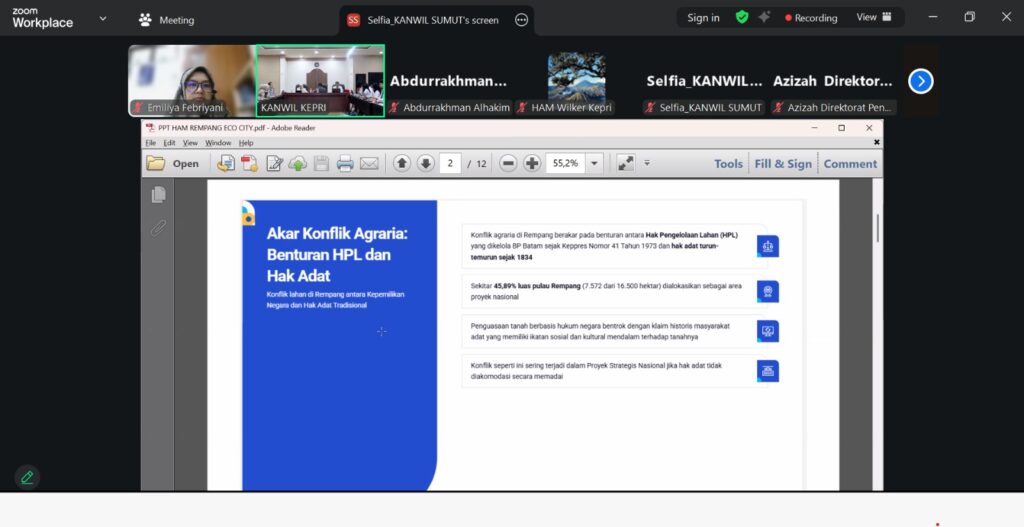1024x527 pixels.
Task: Open a file with the Open folder button
Action: pyautogui.click(x=172, y=163)
